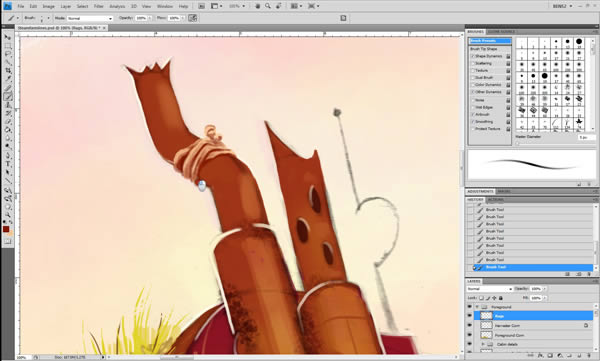Viewport: 600px width, 361px height.
Task: Switch to the Masks tab
Action: [503, 191]
